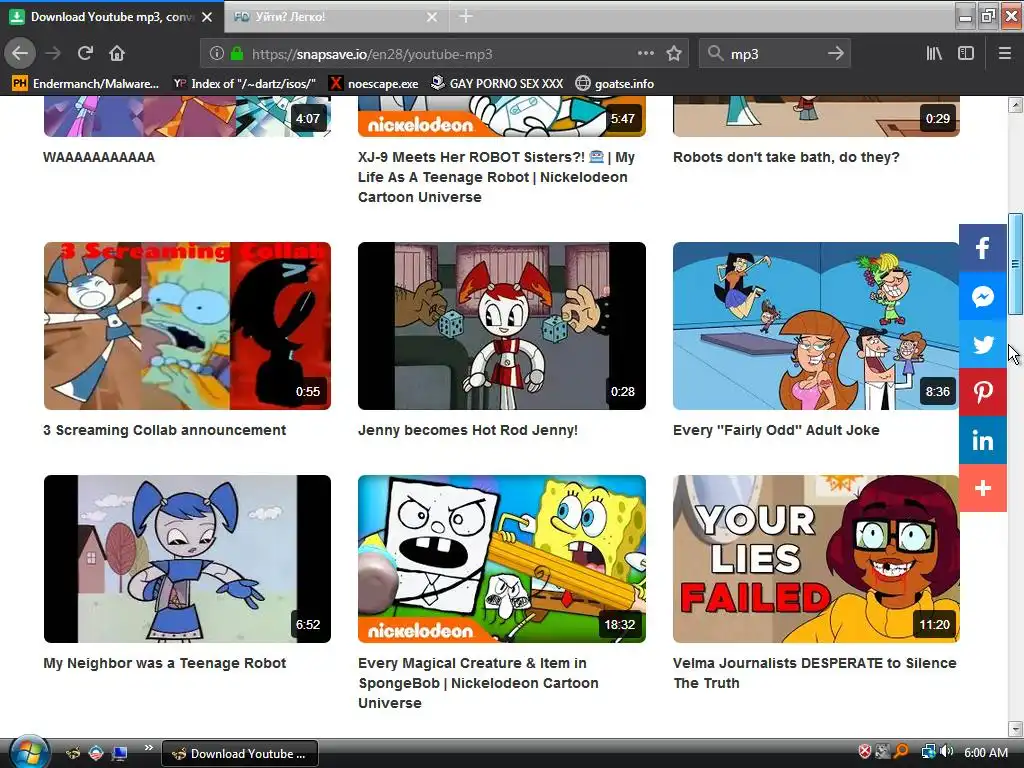
Task: Open the browser home page
Action: [117, 54]
